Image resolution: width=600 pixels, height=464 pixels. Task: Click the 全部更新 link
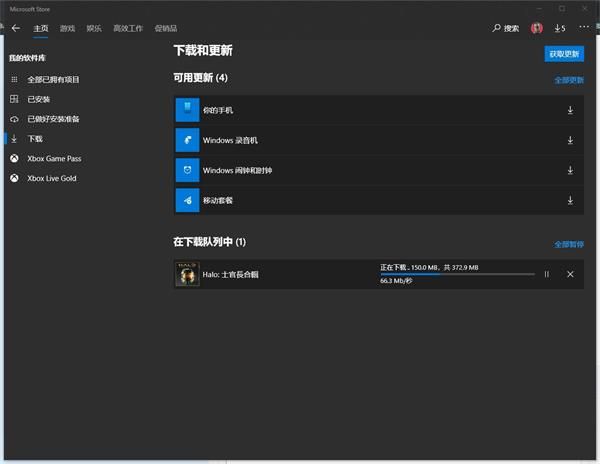[x=569, y=79]
